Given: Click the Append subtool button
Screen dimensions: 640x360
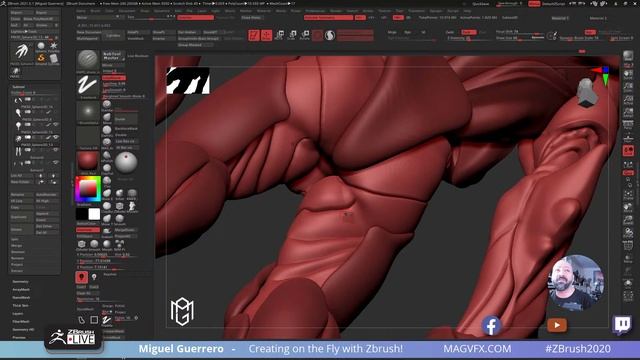Looking at the screenshot, I should pyautogui.click(x=46, y=213).
